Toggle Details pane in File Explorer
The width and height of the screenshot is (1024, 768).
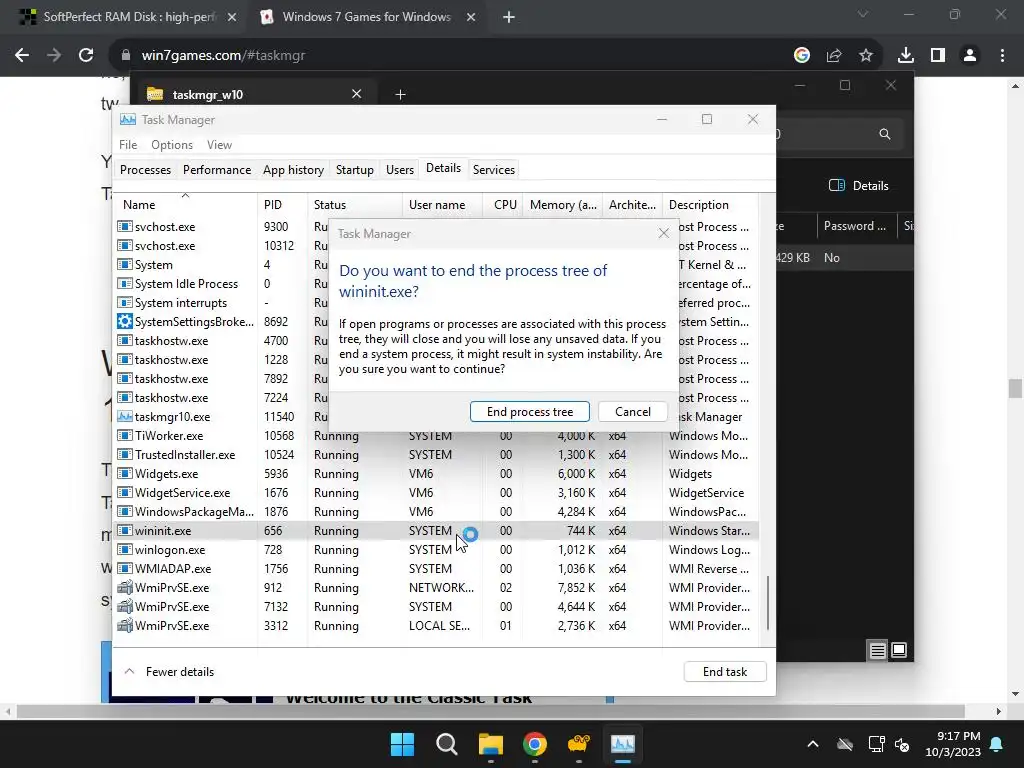858,185
